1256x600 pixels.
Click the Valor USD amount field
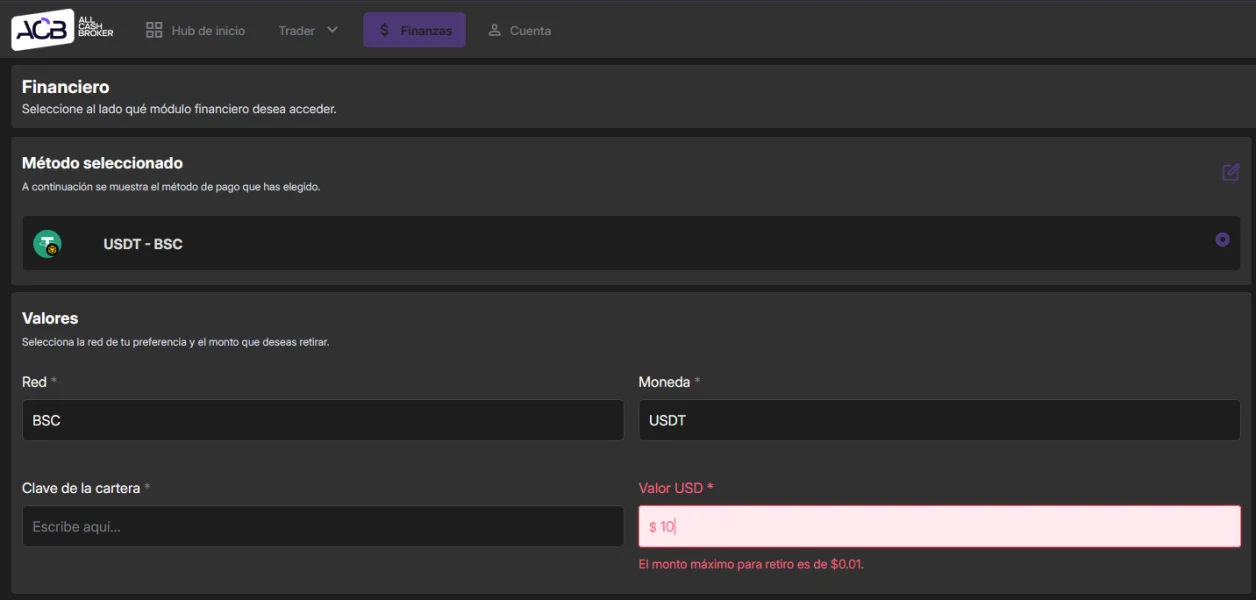coord(939,526)
